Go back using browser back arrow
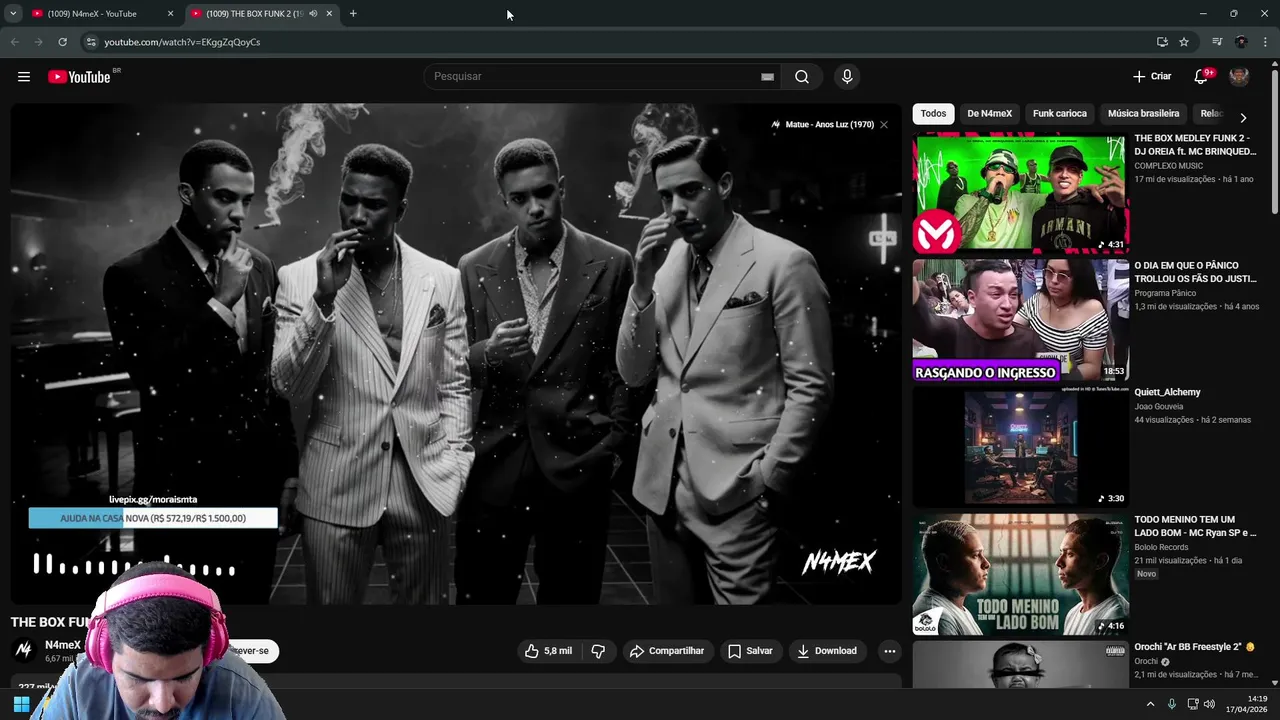1280x720 pixels. click(x=14, y=42)
